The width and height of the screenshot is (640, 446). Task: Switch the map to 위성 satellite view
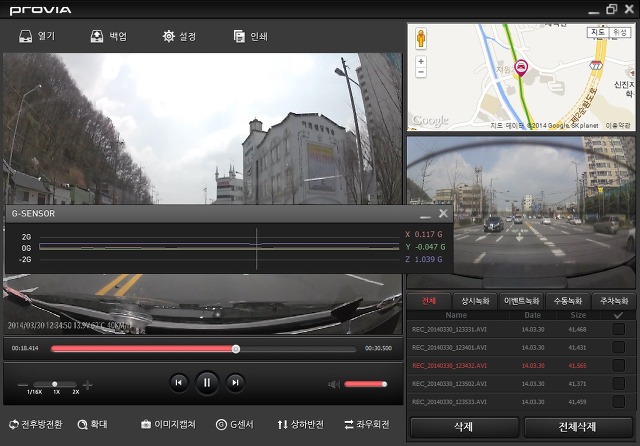click(x=620, y=32)
